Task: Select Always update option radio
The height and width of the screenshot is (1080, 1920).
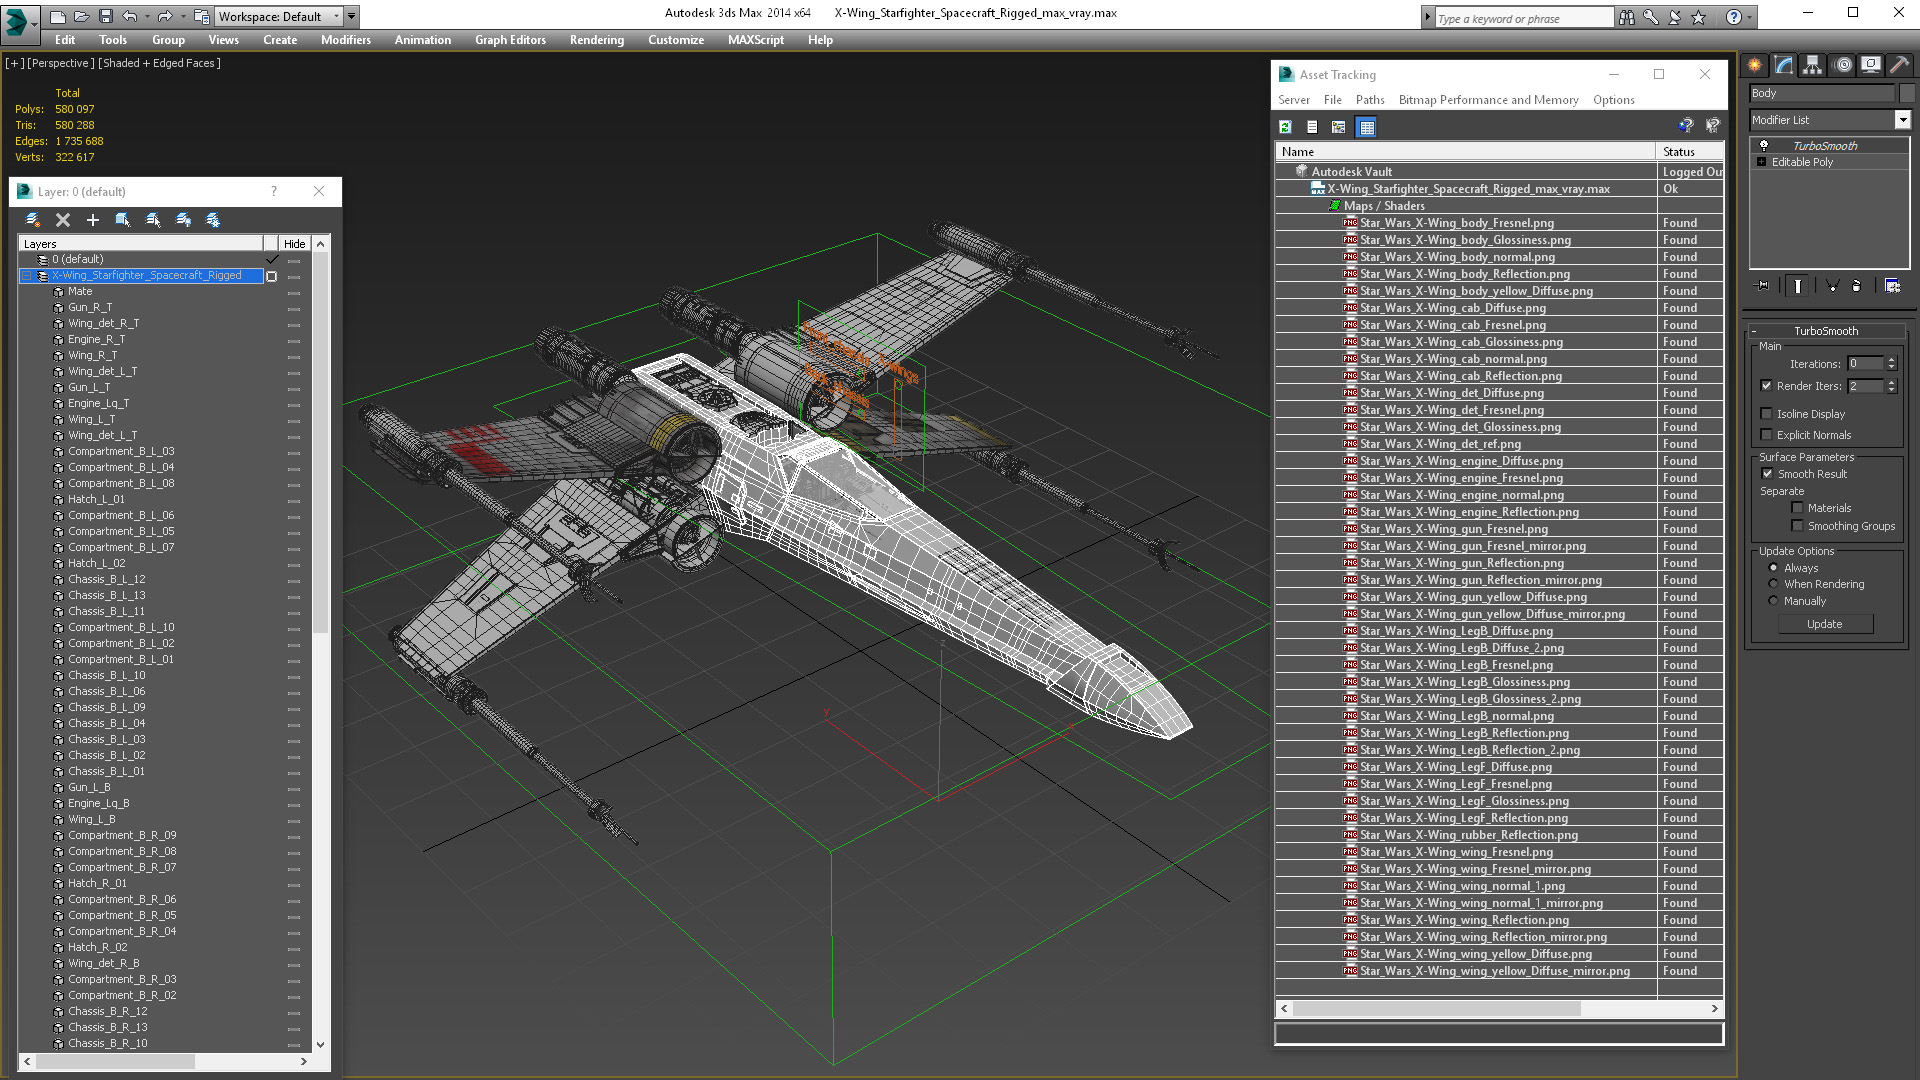Action: [x=1773, y=568]
